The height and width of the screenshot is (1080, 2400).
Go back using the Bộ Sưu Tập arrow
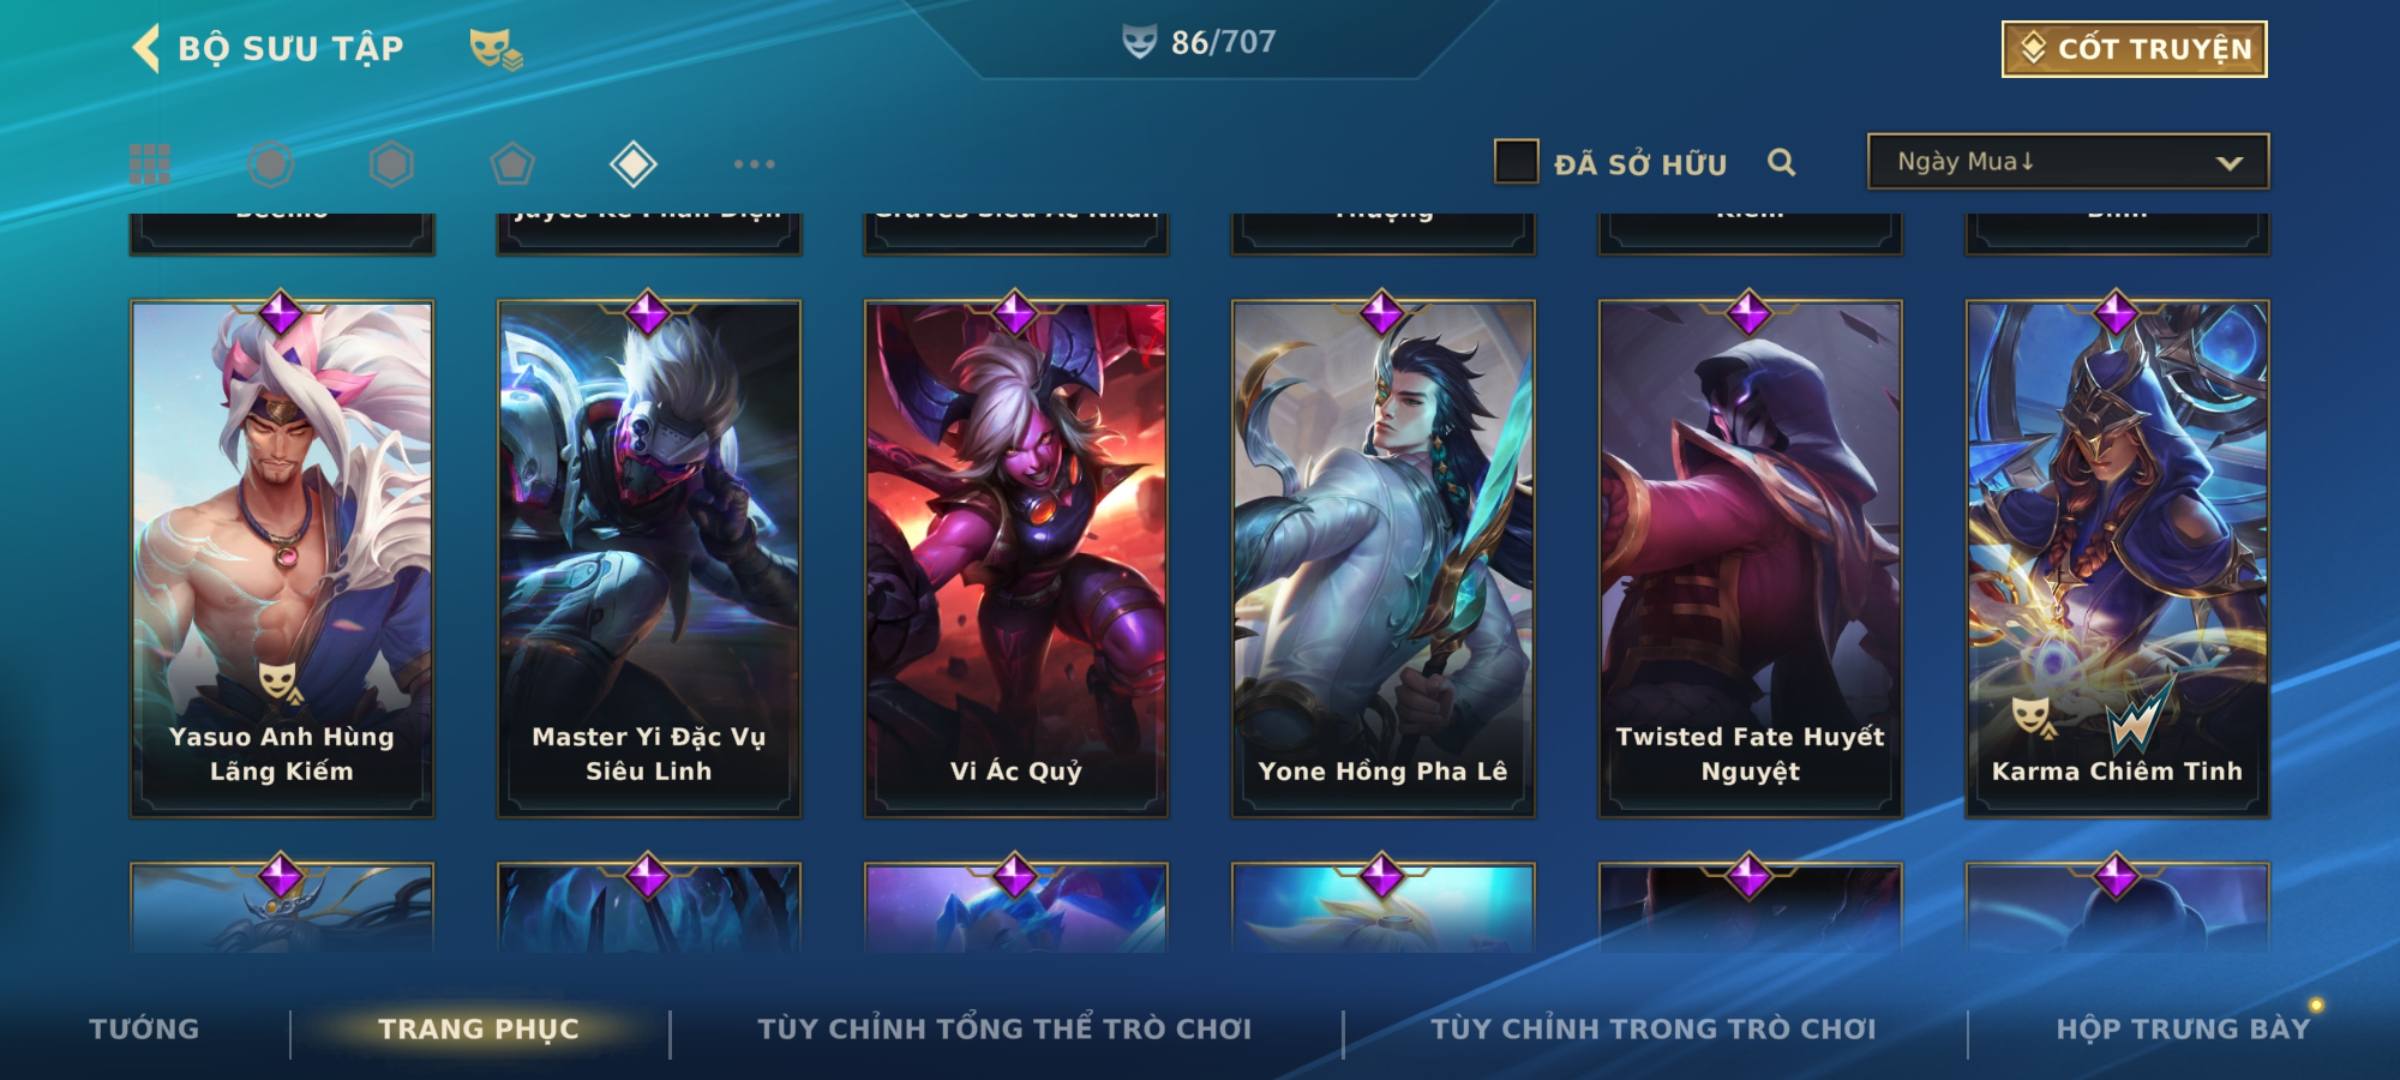coord(146,48)
